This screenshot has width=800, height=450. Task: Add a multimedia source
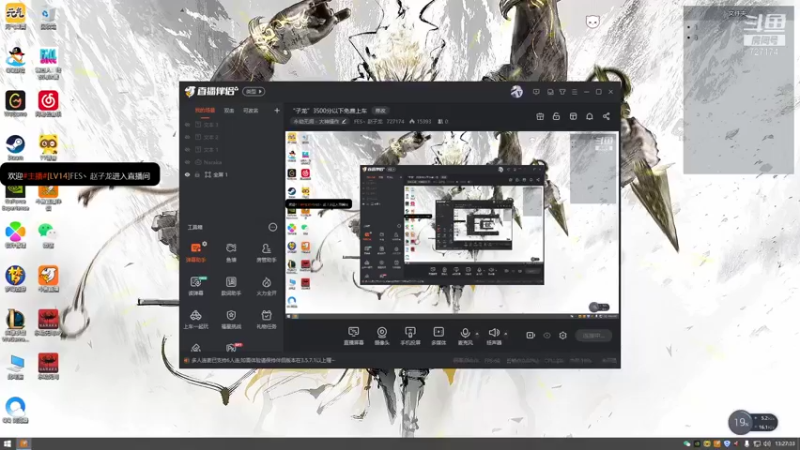click(438, 336)
